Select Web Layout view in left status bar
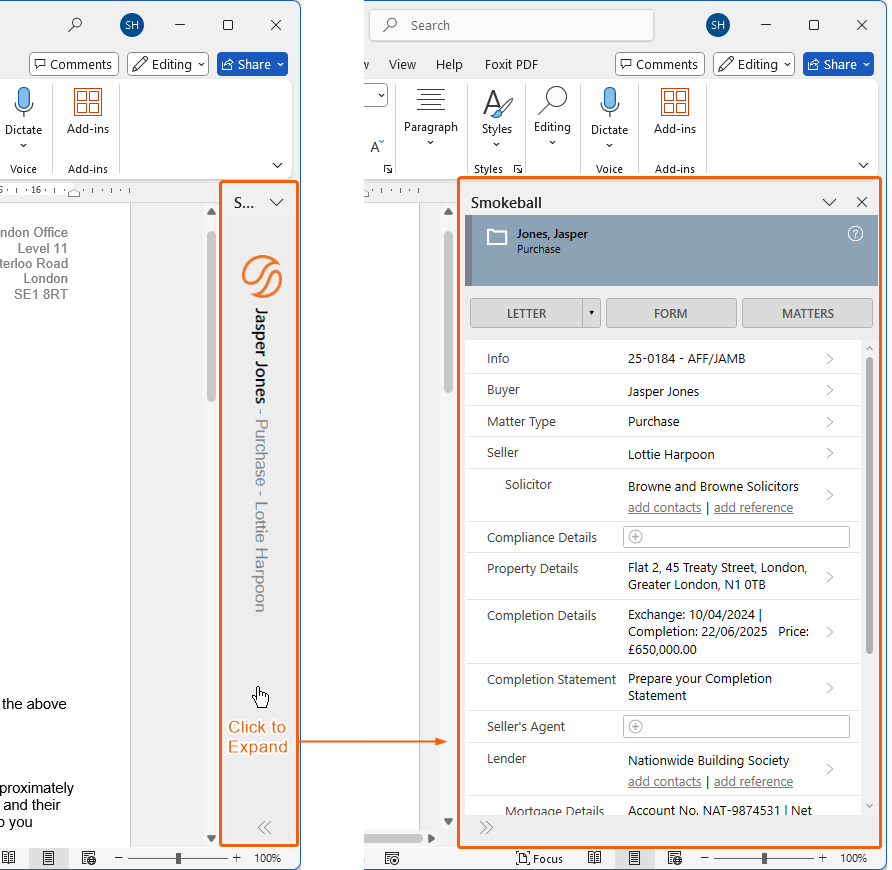Screen dimensions: 892x870 (x=89, y=857)
